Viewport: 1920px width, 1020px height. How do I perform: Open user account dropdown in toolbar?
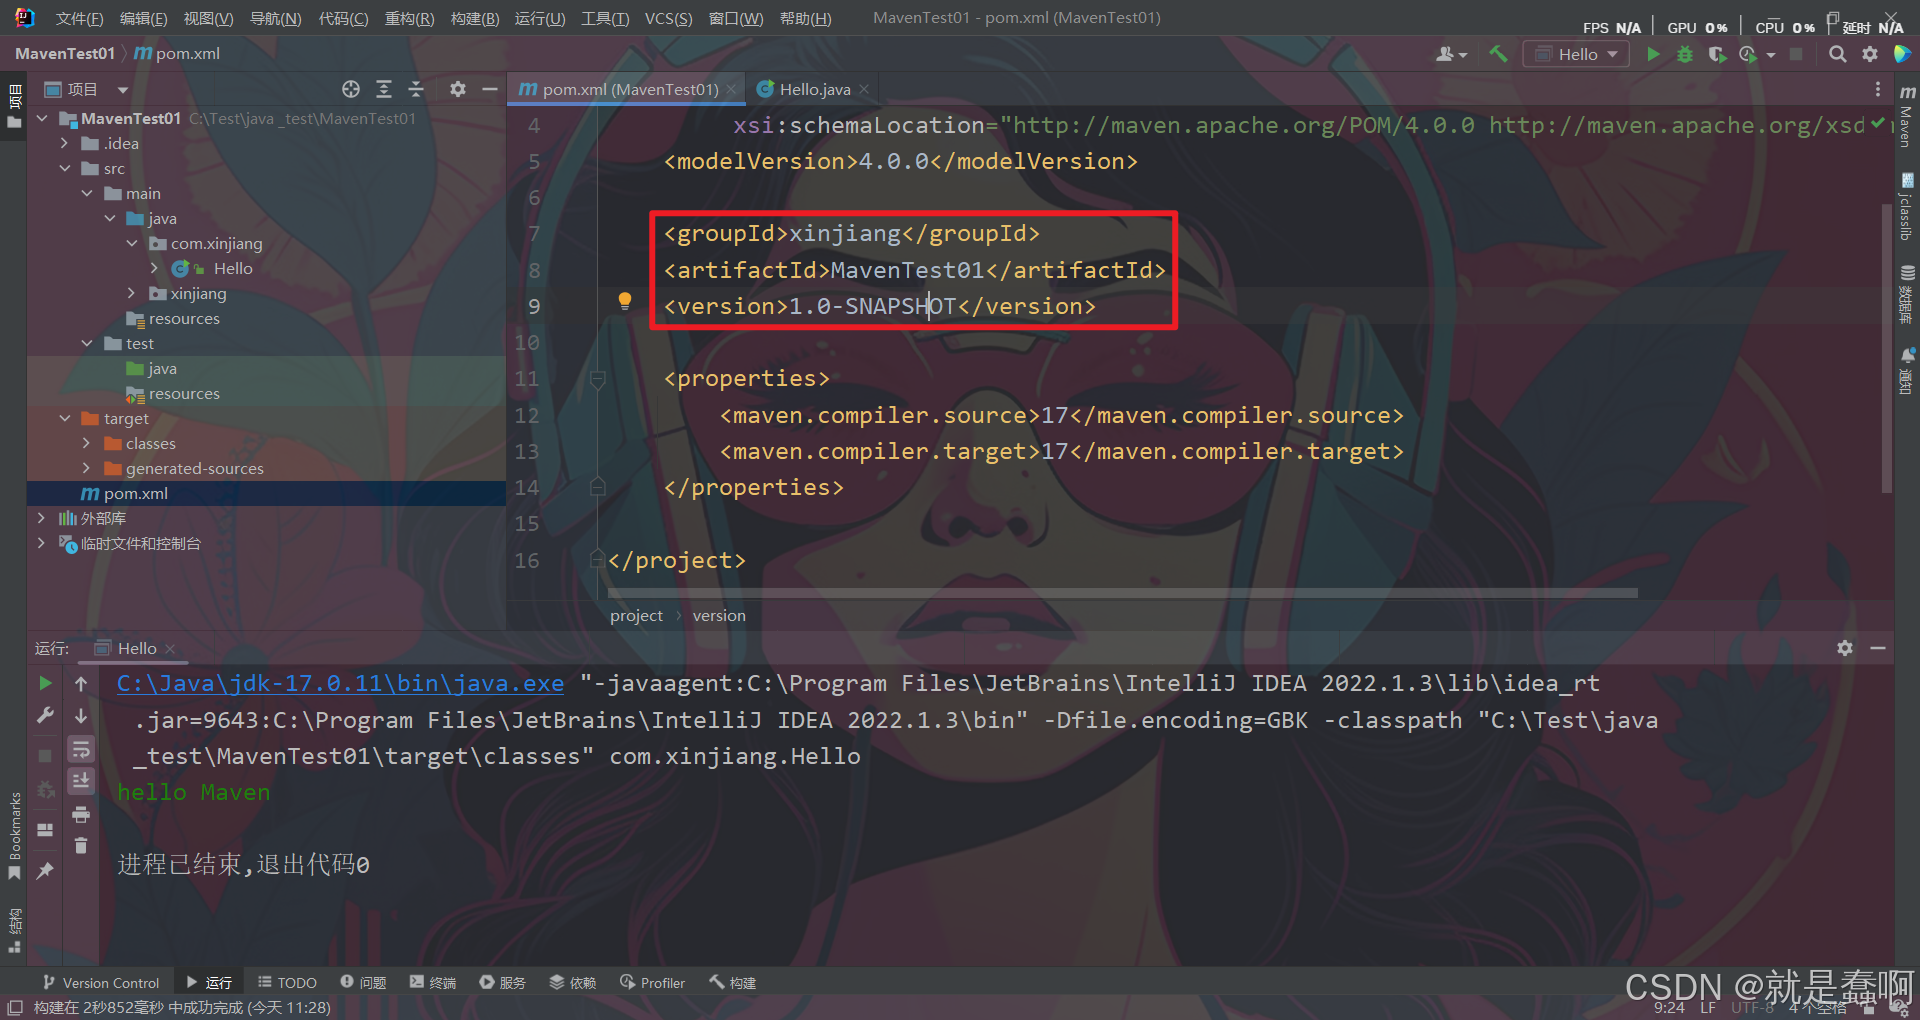[1451, 54]
